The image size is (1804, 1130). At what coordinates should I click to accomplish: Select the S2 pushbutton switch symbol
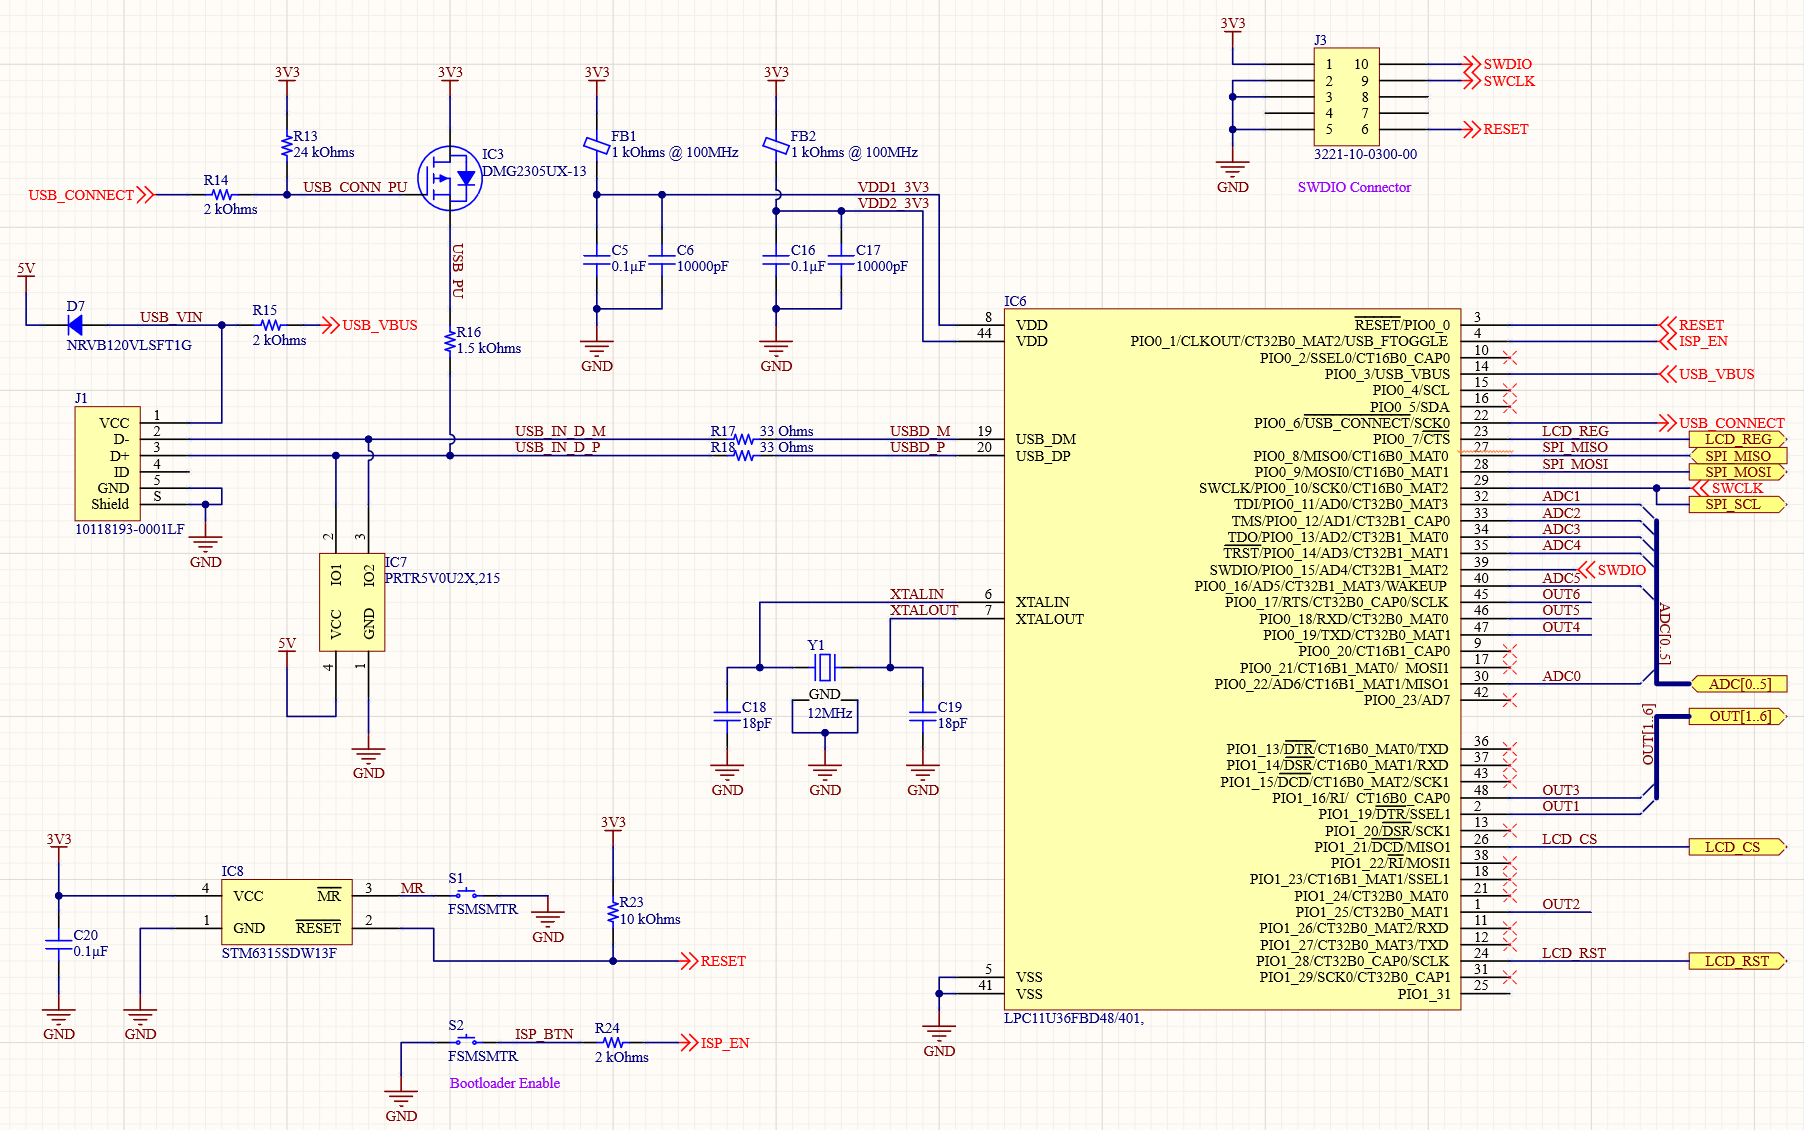(467, 1041)
